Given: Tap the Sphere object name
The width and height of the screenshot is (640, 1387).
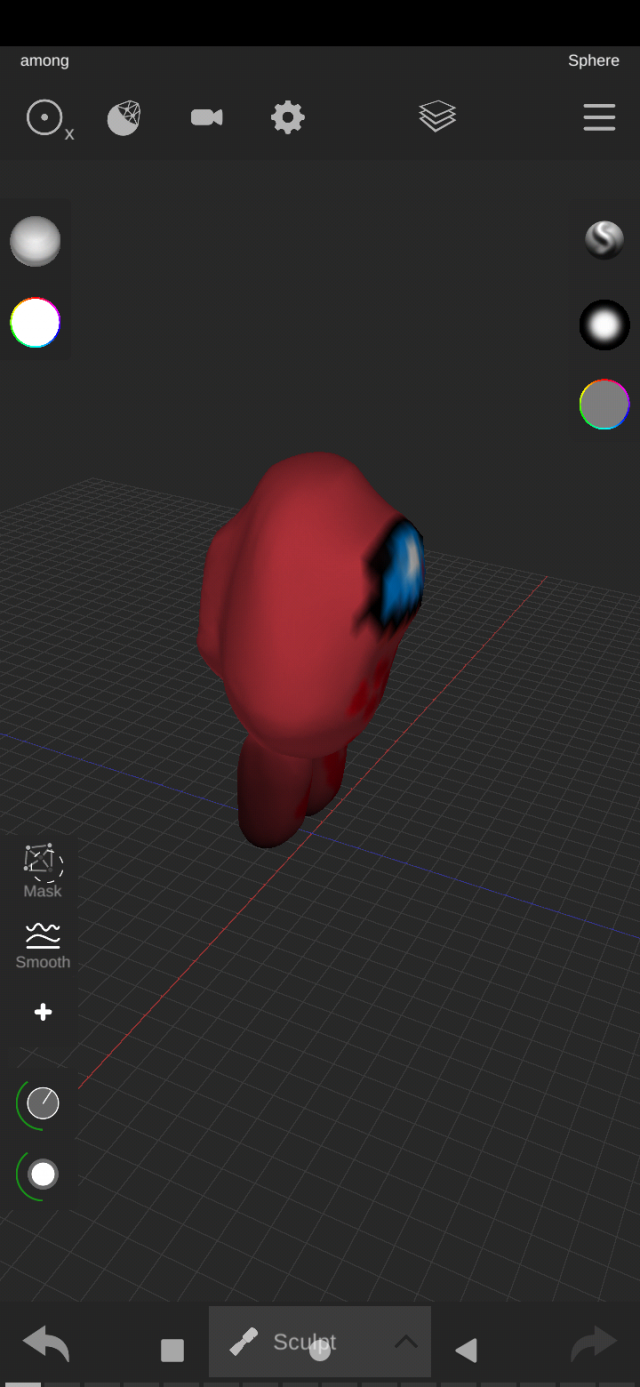Looking at the screenshot, I should pos(593,60).
